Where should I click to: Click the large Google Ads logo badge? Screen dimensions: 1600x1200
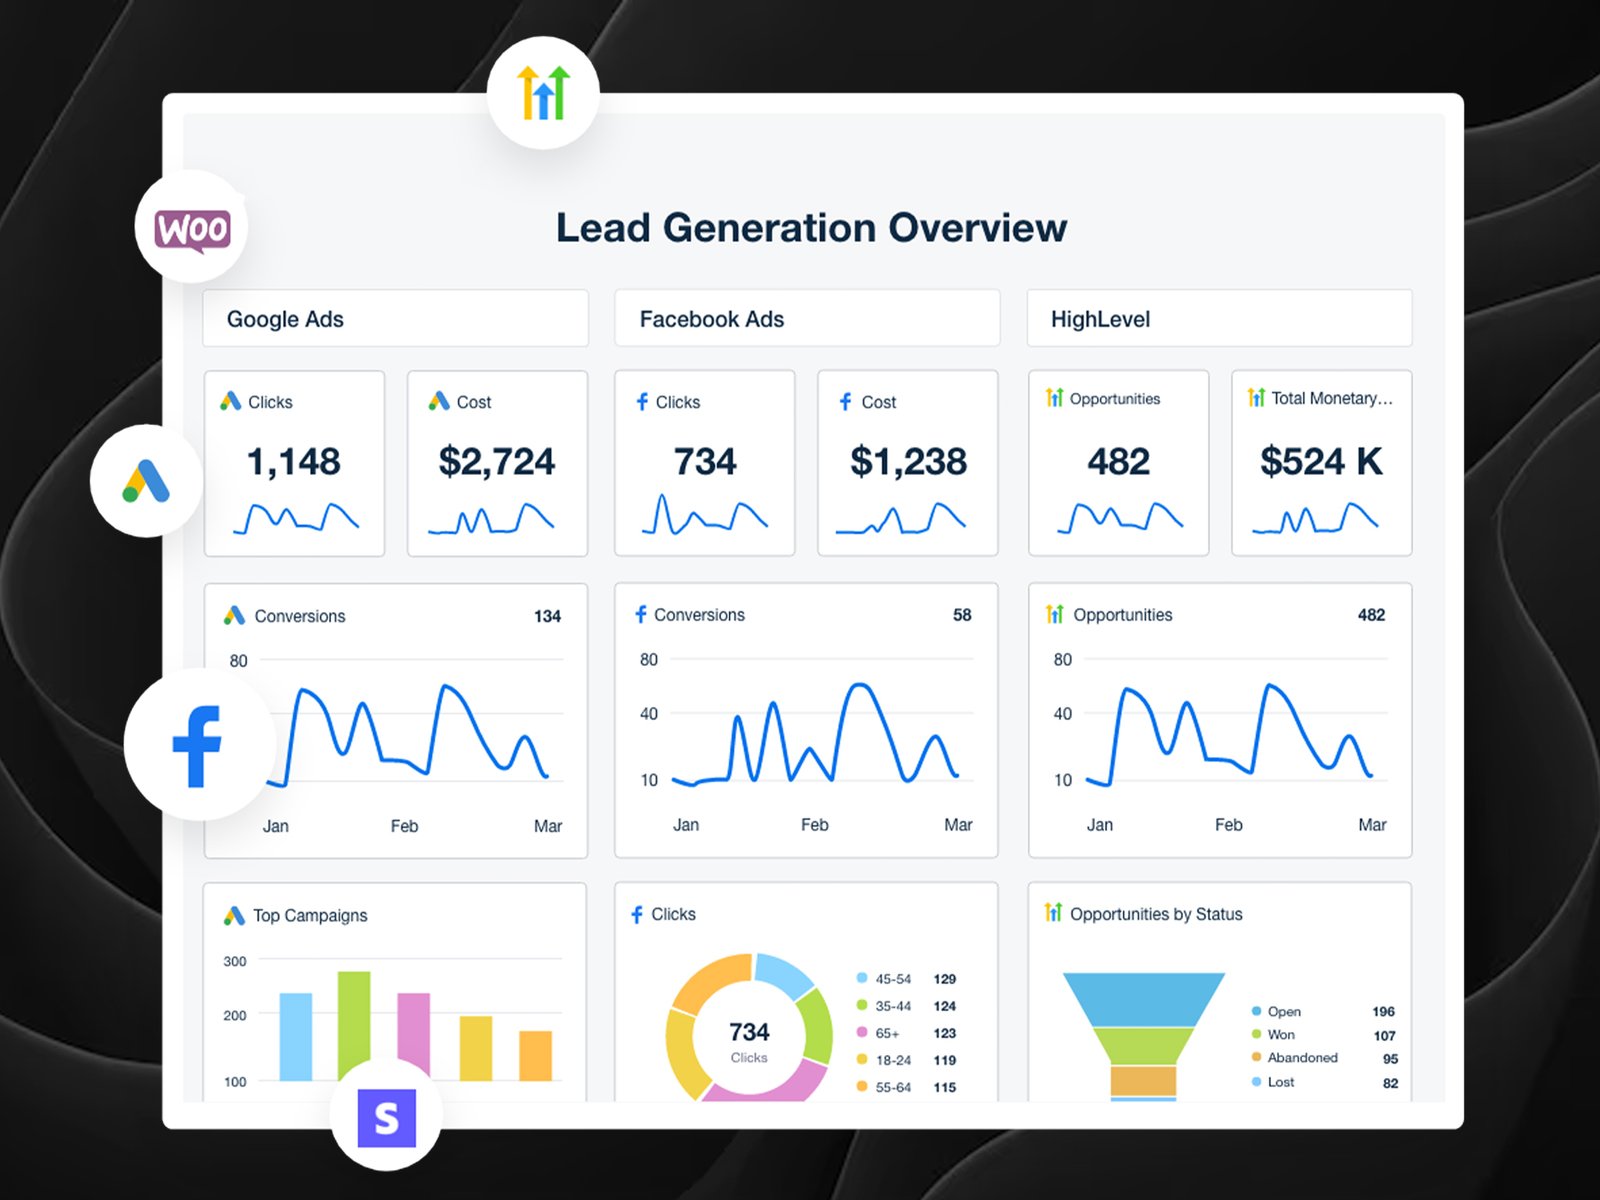pyautogui.click(x=146, y=481)
